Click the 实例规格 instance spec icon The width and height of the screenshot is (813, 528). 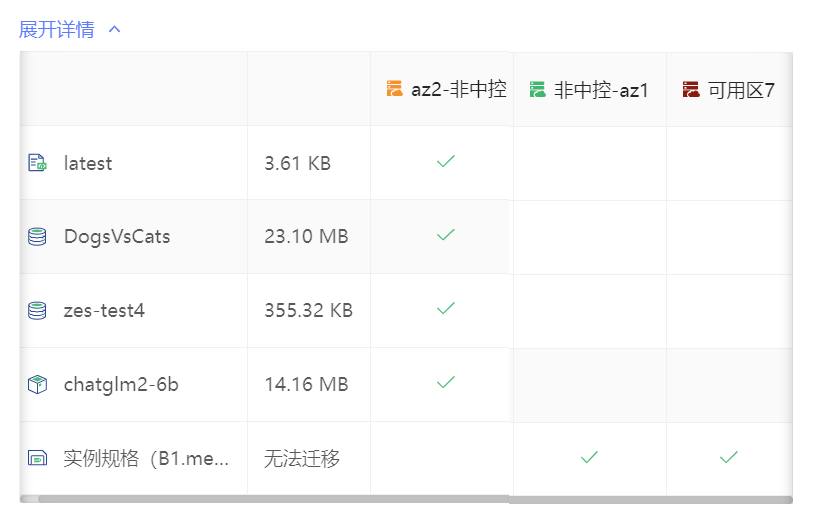(x=37, y=459)
